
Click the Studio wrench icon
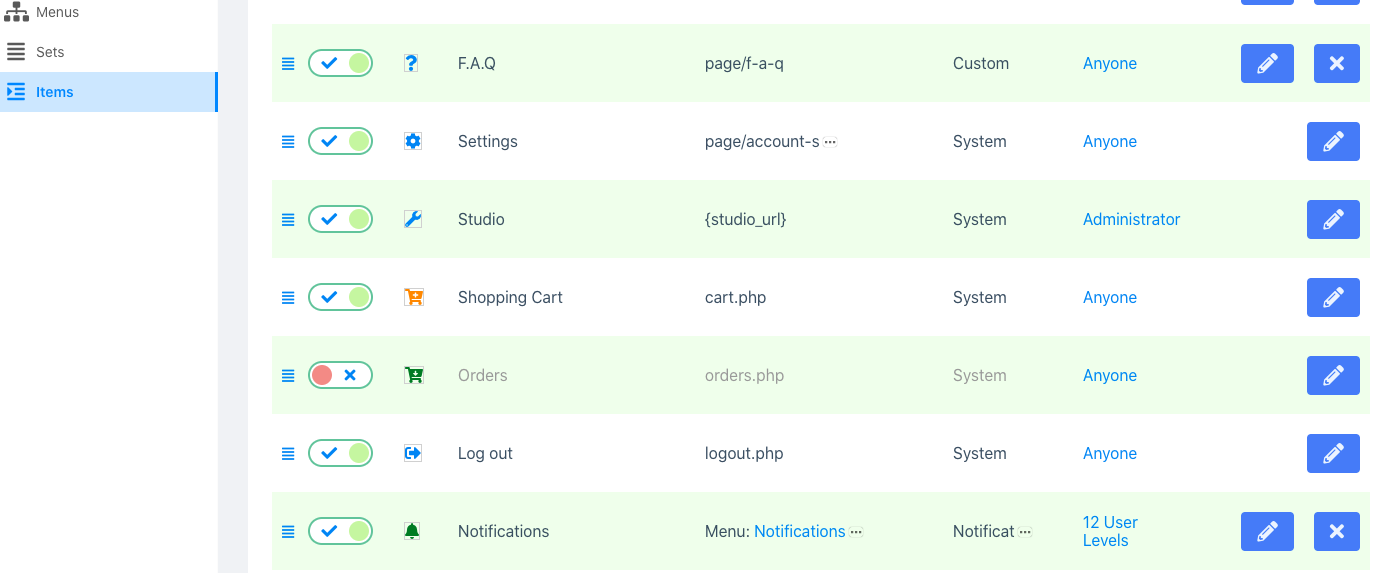click(x=412, y=219)
